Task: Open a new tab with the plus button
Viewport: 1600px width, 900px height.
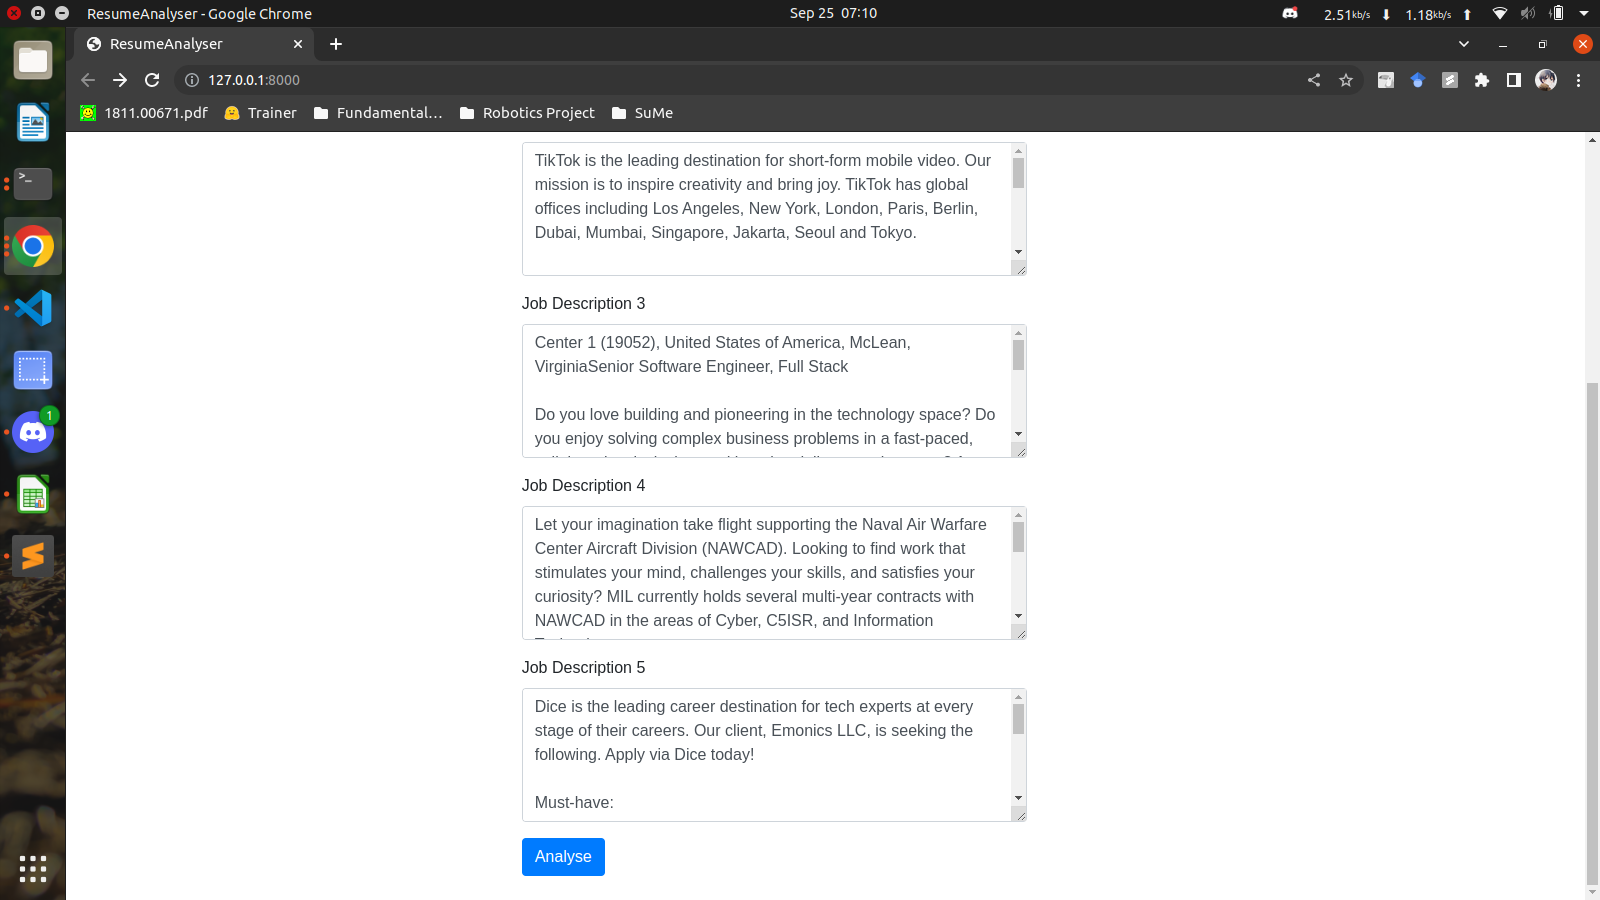Action: click(x=336, y=44)
